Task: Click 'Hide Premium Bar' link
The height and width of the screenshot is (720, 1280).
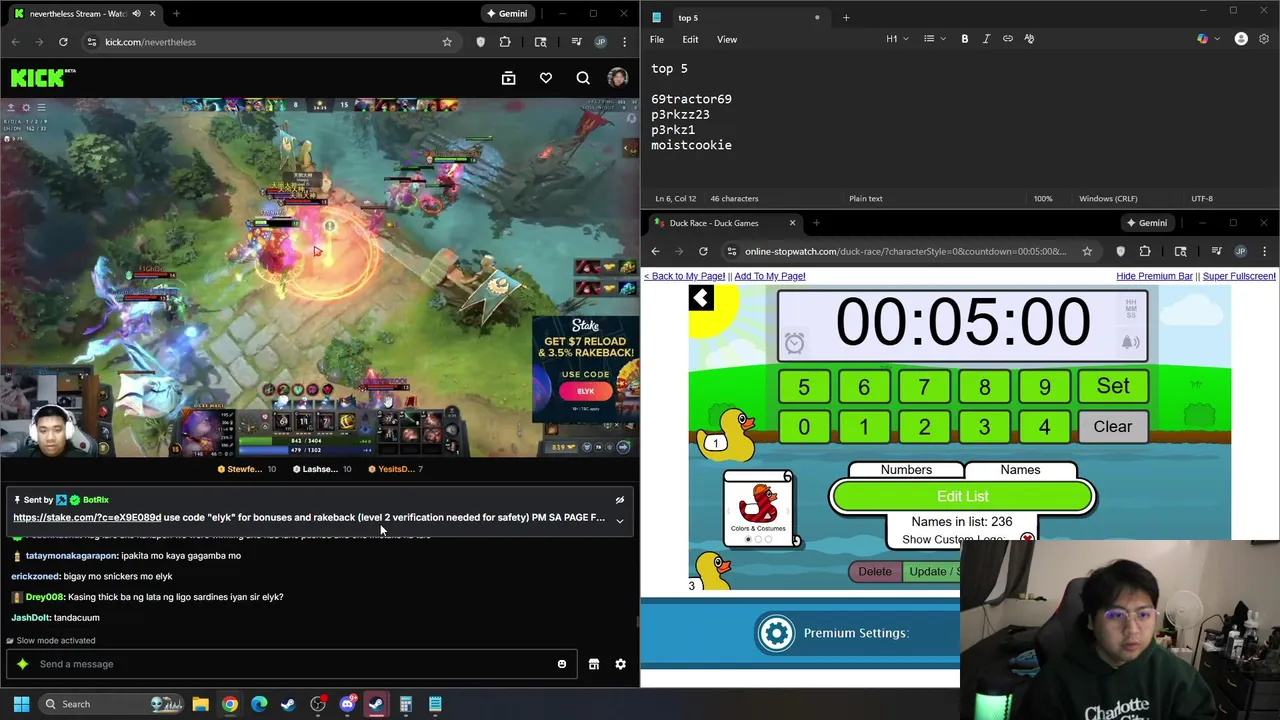Action: 1154,276
